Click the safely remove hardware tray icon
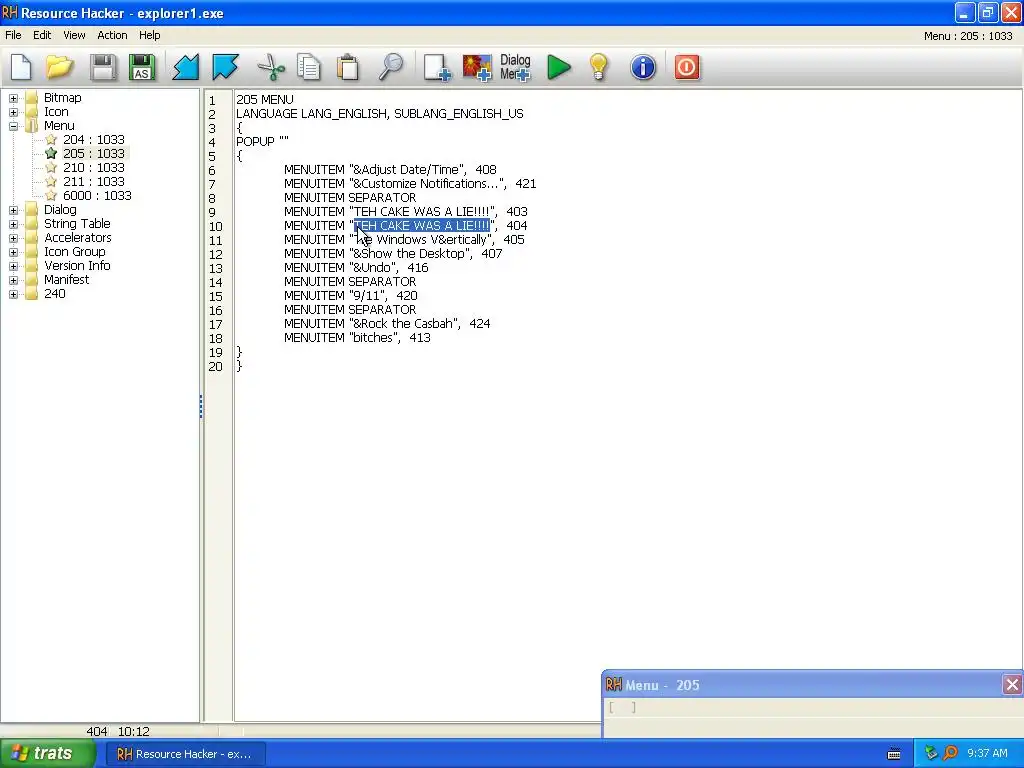Viewport: 1024px width, 768px height. pyautogui.click(x=931, y=754)
